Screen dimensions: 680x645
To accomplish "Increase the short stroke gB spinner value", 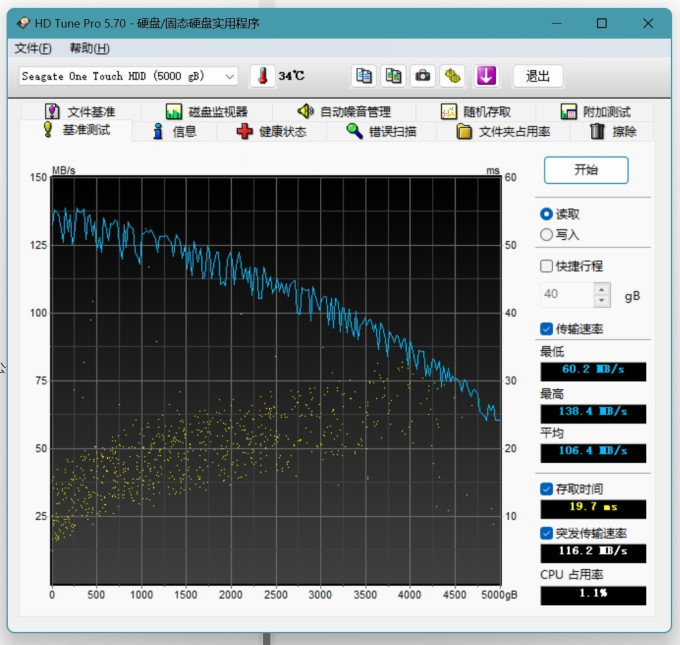I will click(x=602, y=289).
